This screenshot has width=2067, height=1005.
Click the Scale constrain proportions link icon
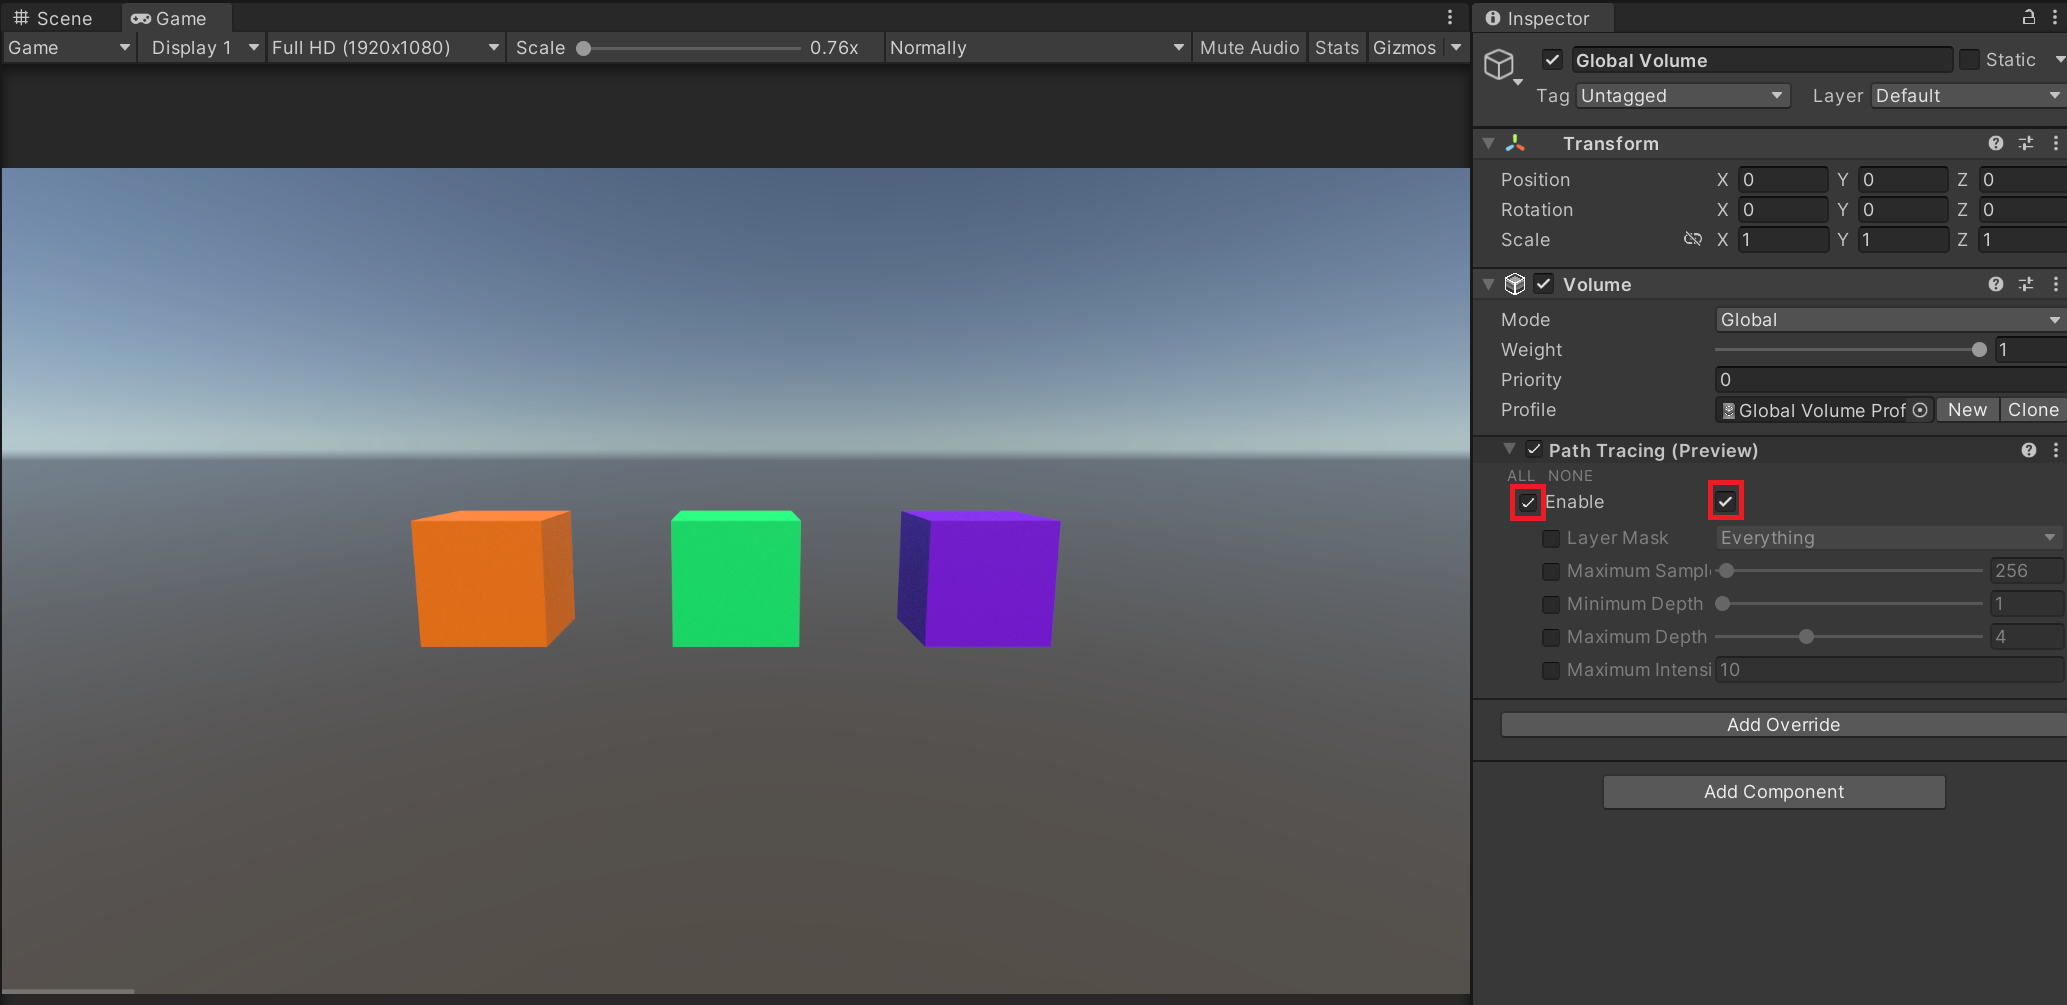tap(1692, 239)
